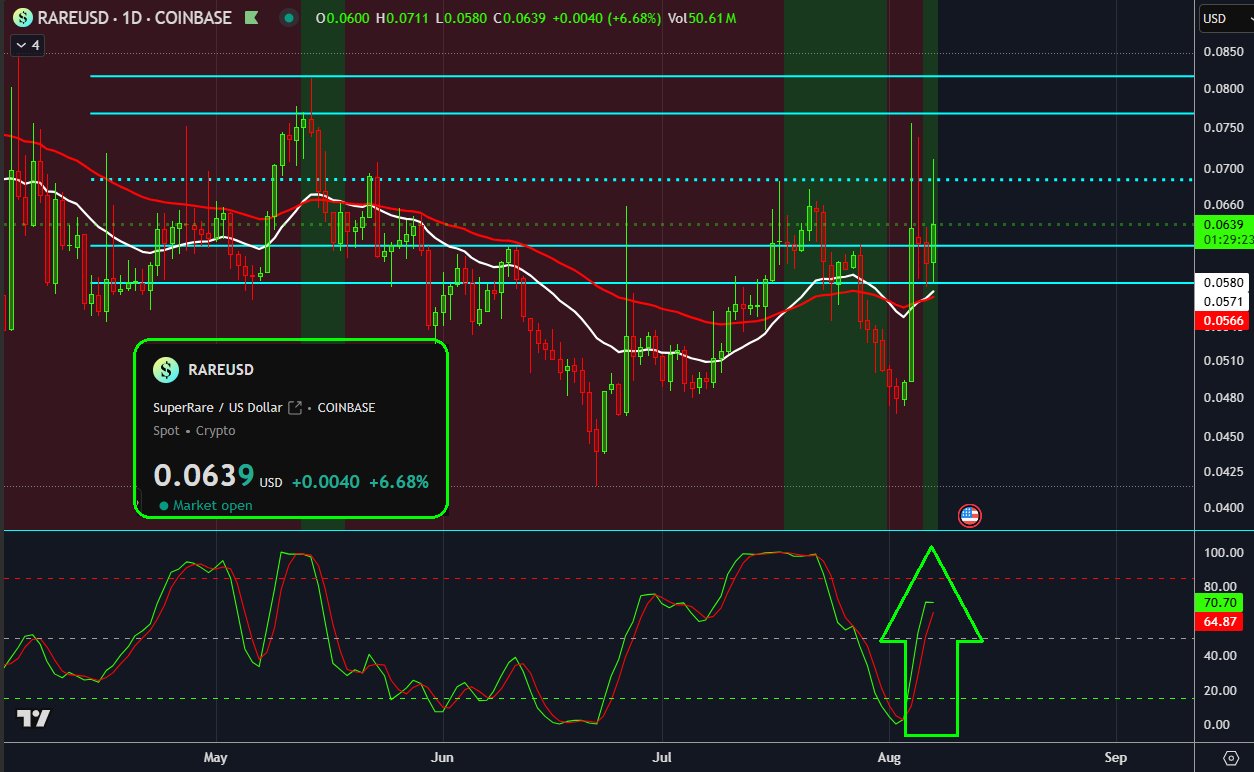
Task: Click the COINBASE exchange link in card
Action: (346, 408)
